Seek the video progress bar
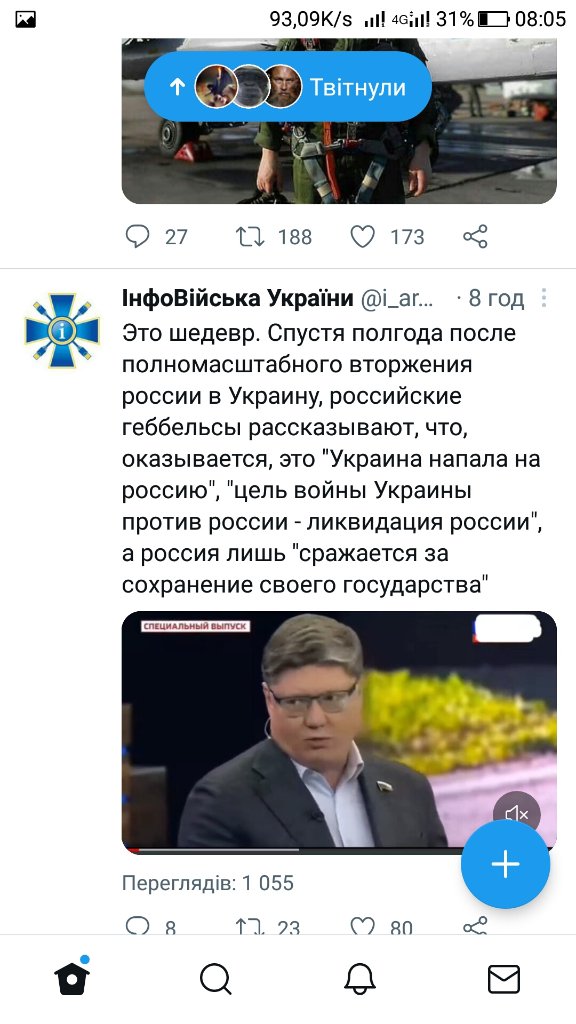The height and width of the screenshot is (1024, 576). click(x=293, y=850)
